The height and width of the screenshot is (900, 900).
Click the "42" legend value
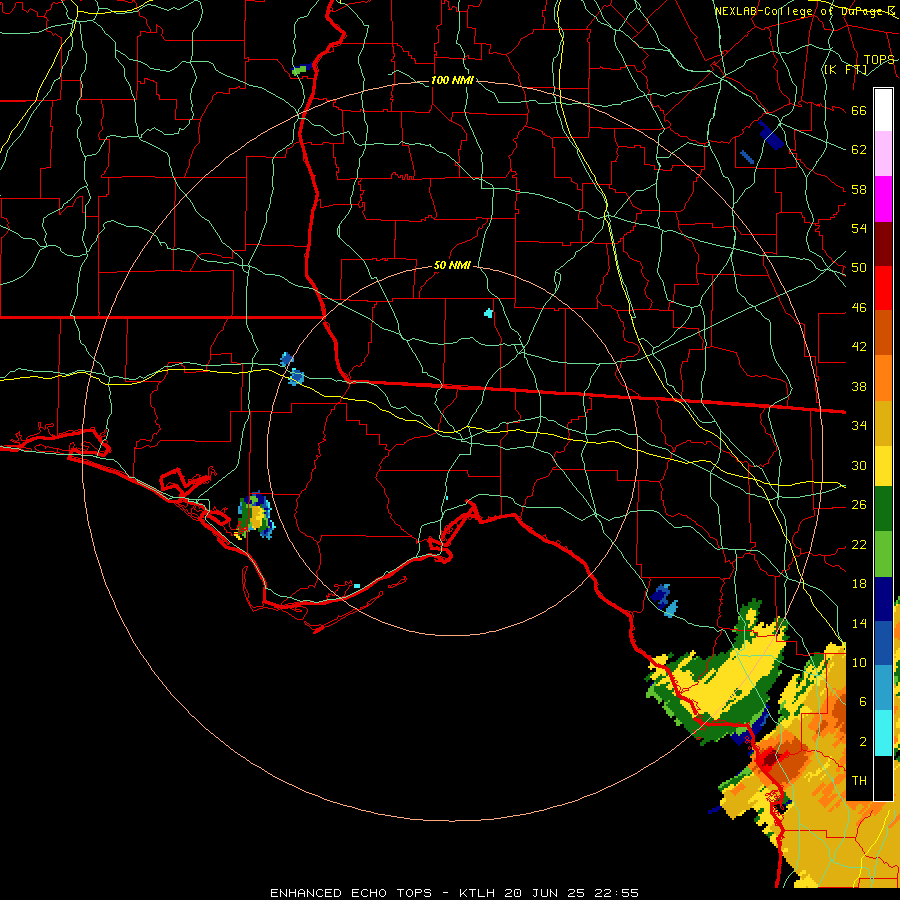coord(859,346)
